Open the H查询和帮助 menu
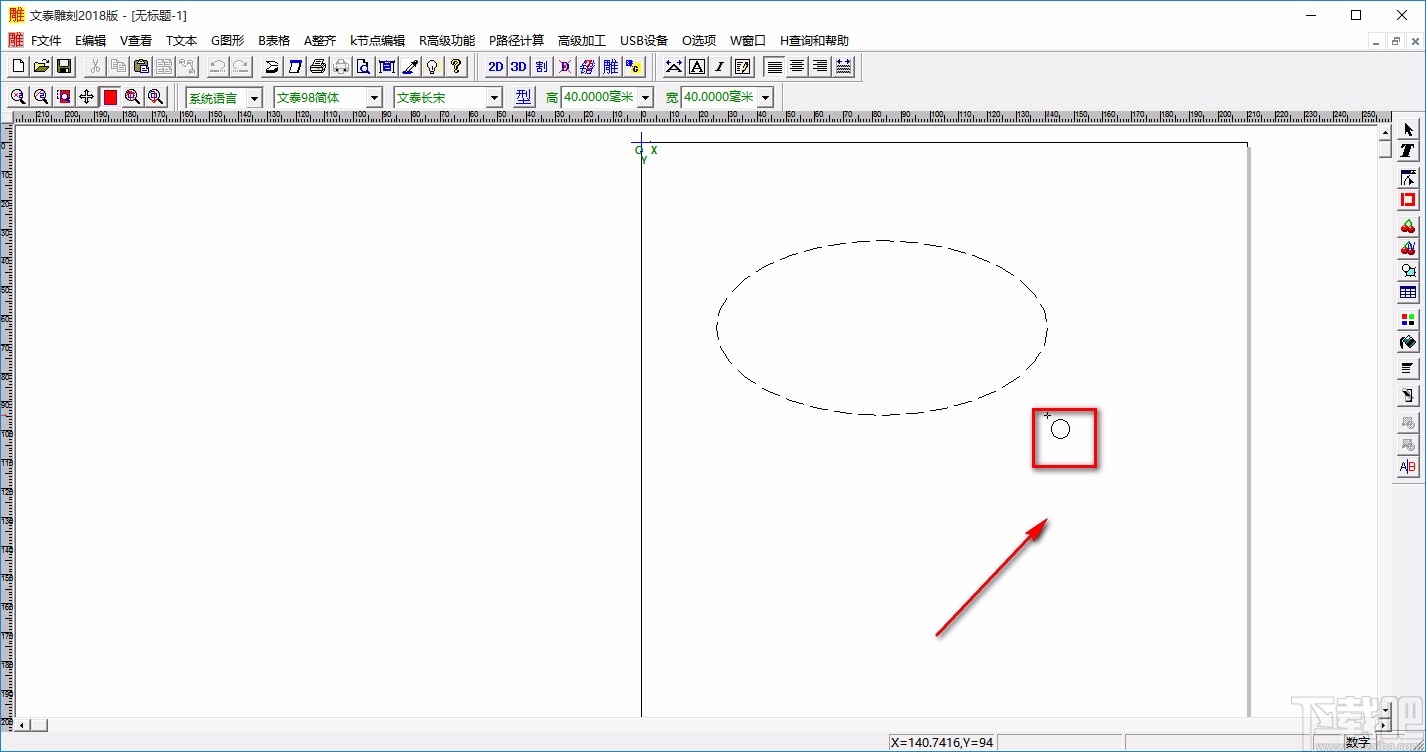 pyautogui.click(x=814, y=41)
